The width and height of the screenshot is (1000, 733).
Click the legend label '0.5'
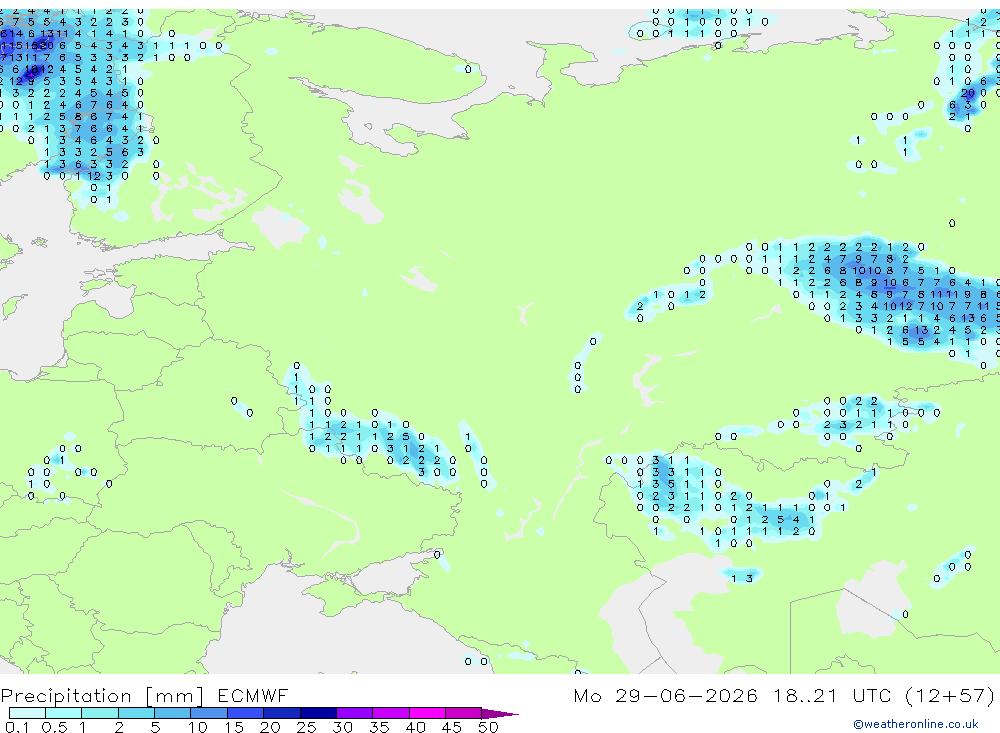(x=54, y=727)
